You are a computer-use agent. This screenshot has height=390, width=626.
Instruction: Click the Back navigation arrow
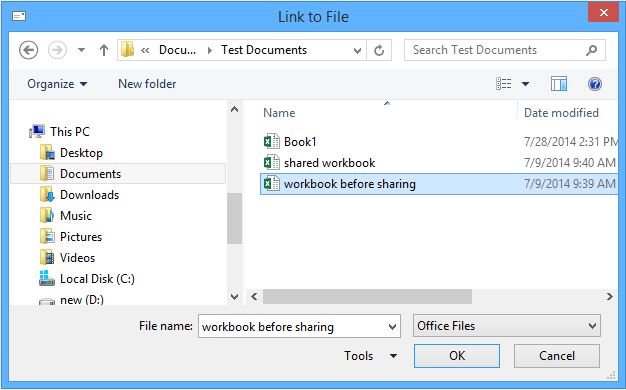pos(29,50)
